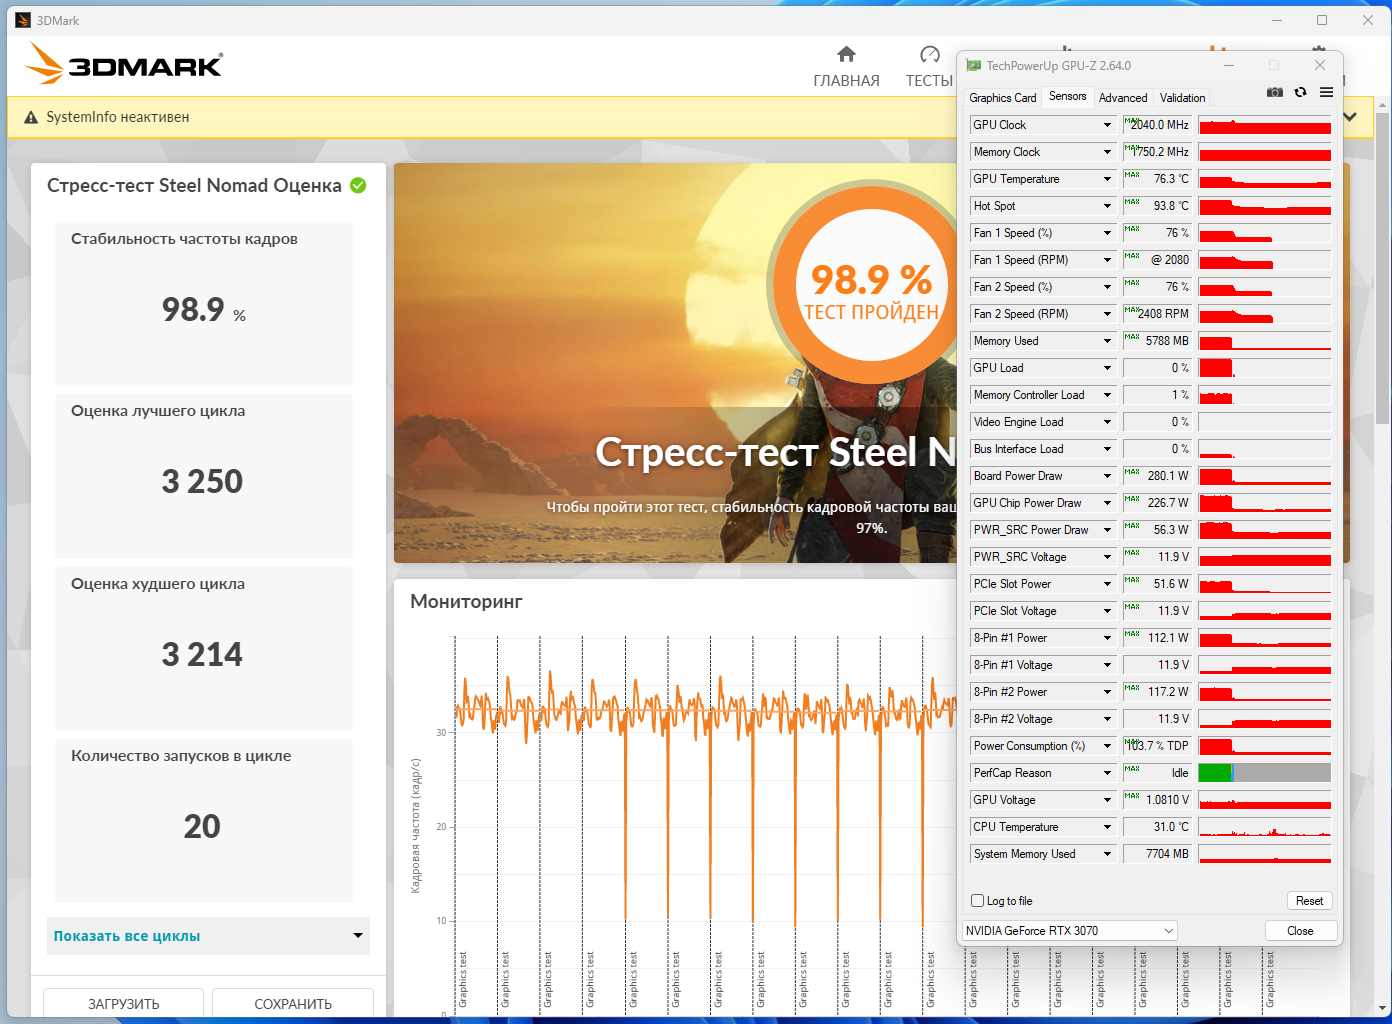Screen dimensions: 1392x1024
Task: Select the Sensors tab in GPU-Z
Action: 1068,97
